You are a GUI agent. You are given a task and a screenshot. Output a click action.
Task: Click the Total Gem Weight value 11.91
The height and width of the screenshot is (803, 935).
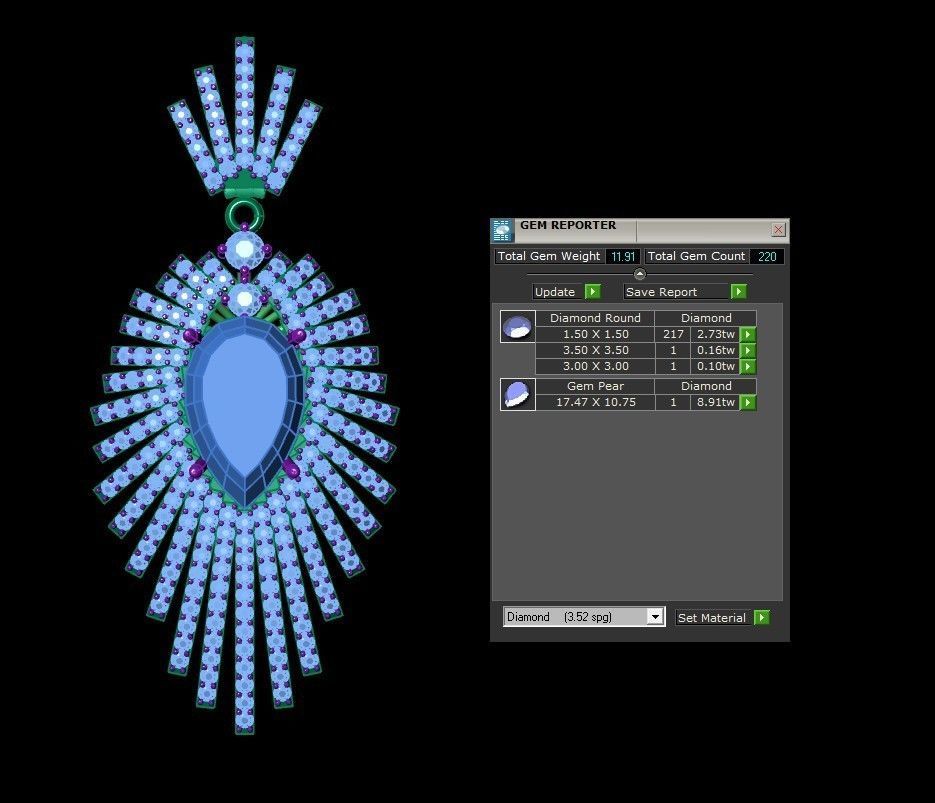pos(623,256)
